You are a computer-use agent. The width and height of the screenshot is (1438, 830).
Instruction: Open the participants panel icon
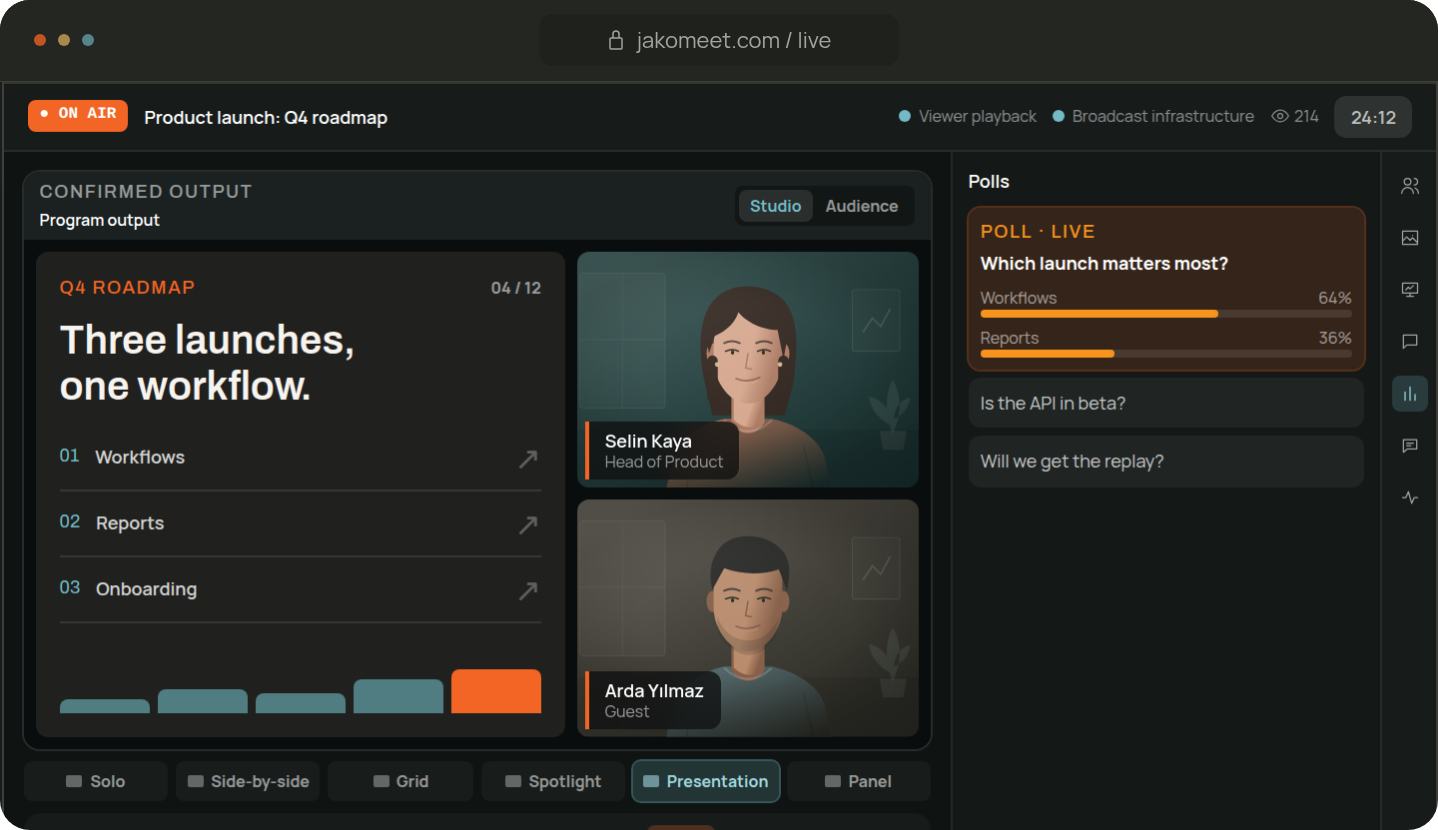1410,186
